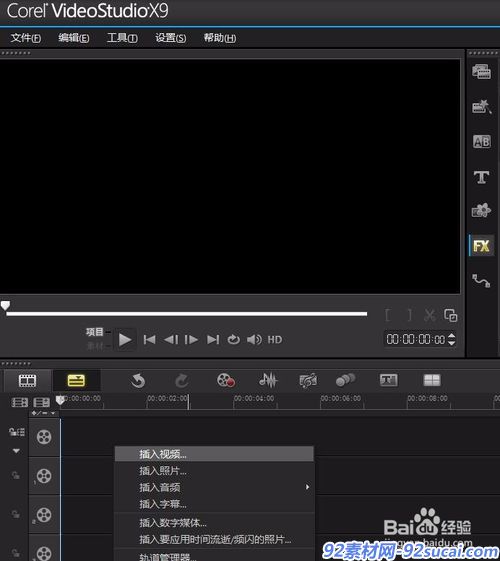Open the 帮助 (Help) menu

coord(220,38)
